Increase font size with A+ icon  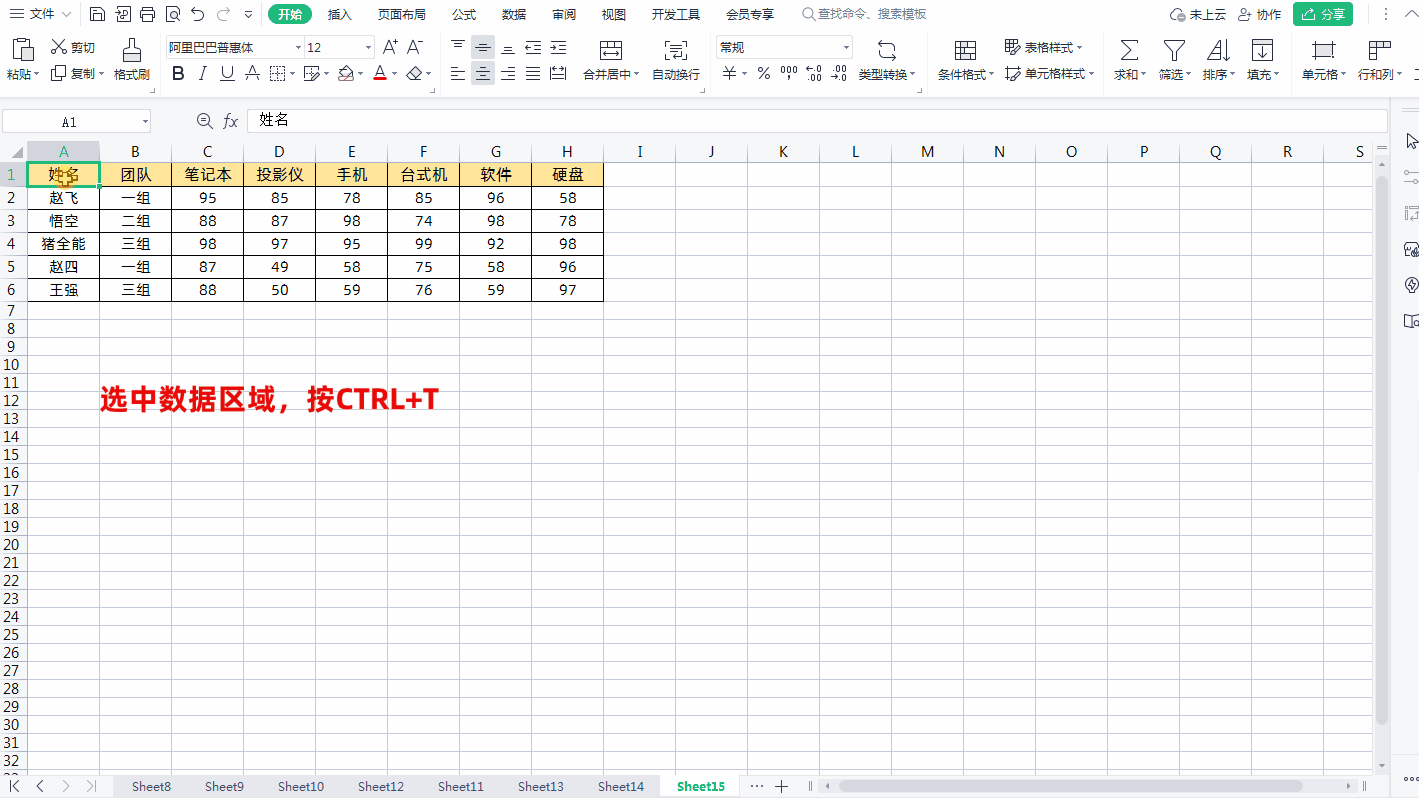[391, 47]
